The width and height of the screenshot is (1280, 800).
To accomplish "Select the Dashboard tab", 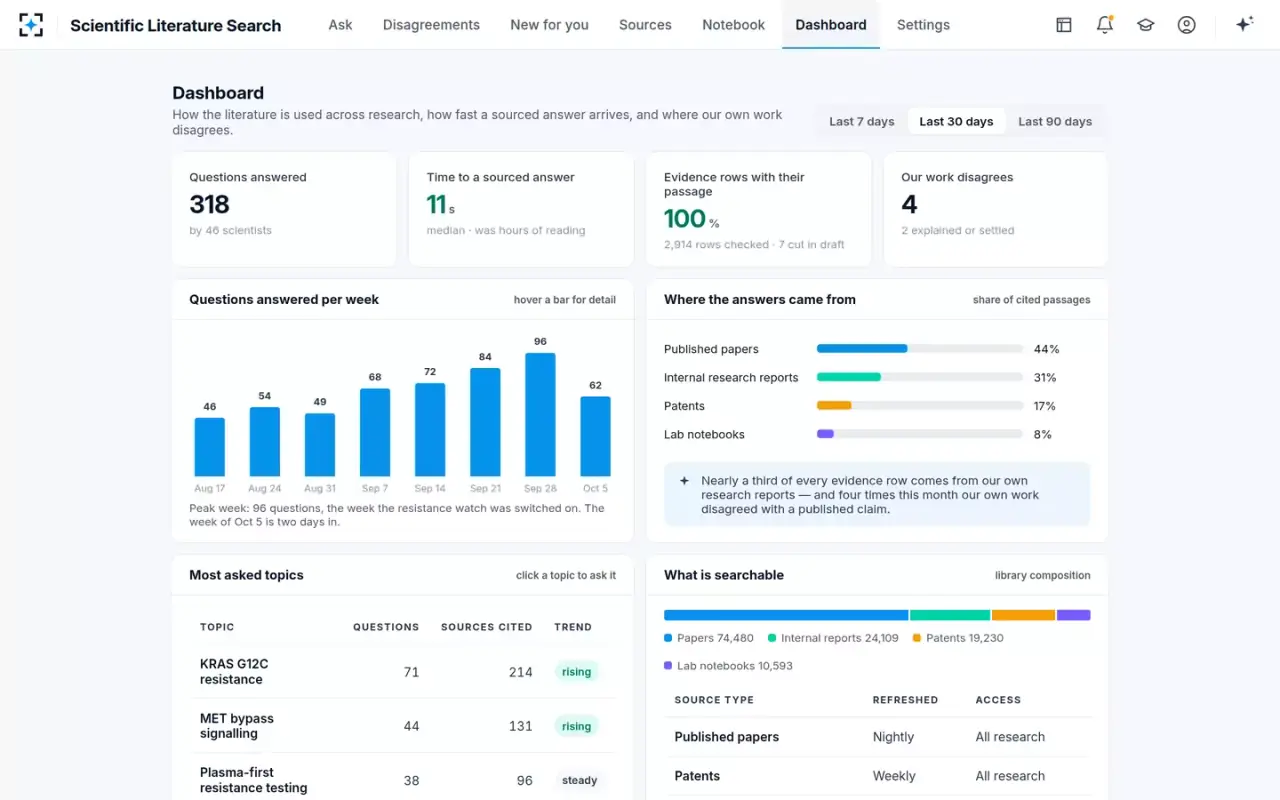I will [x=831, y=25].
